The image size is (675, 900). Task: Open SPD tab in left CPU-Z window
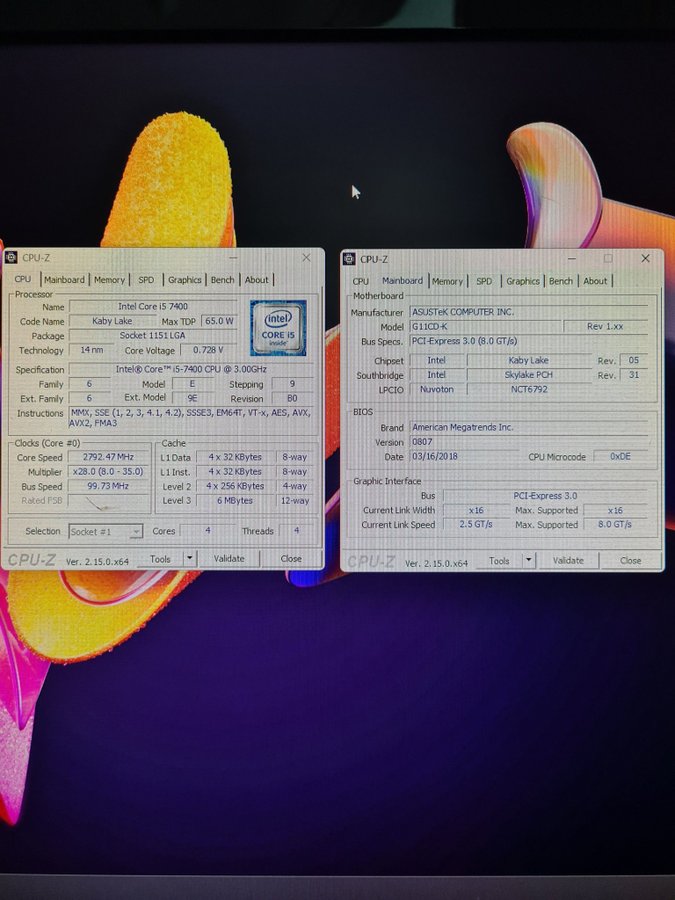coord(146,280)
